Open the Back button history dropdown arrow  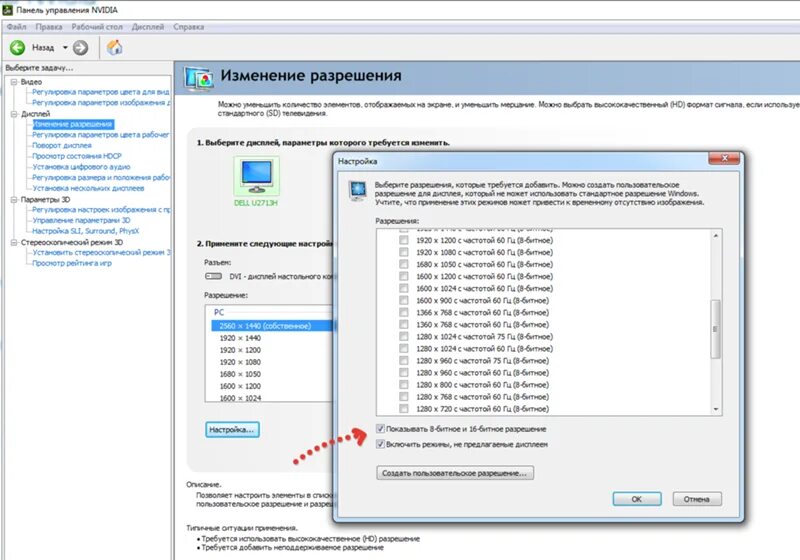[x=65, y=48]
